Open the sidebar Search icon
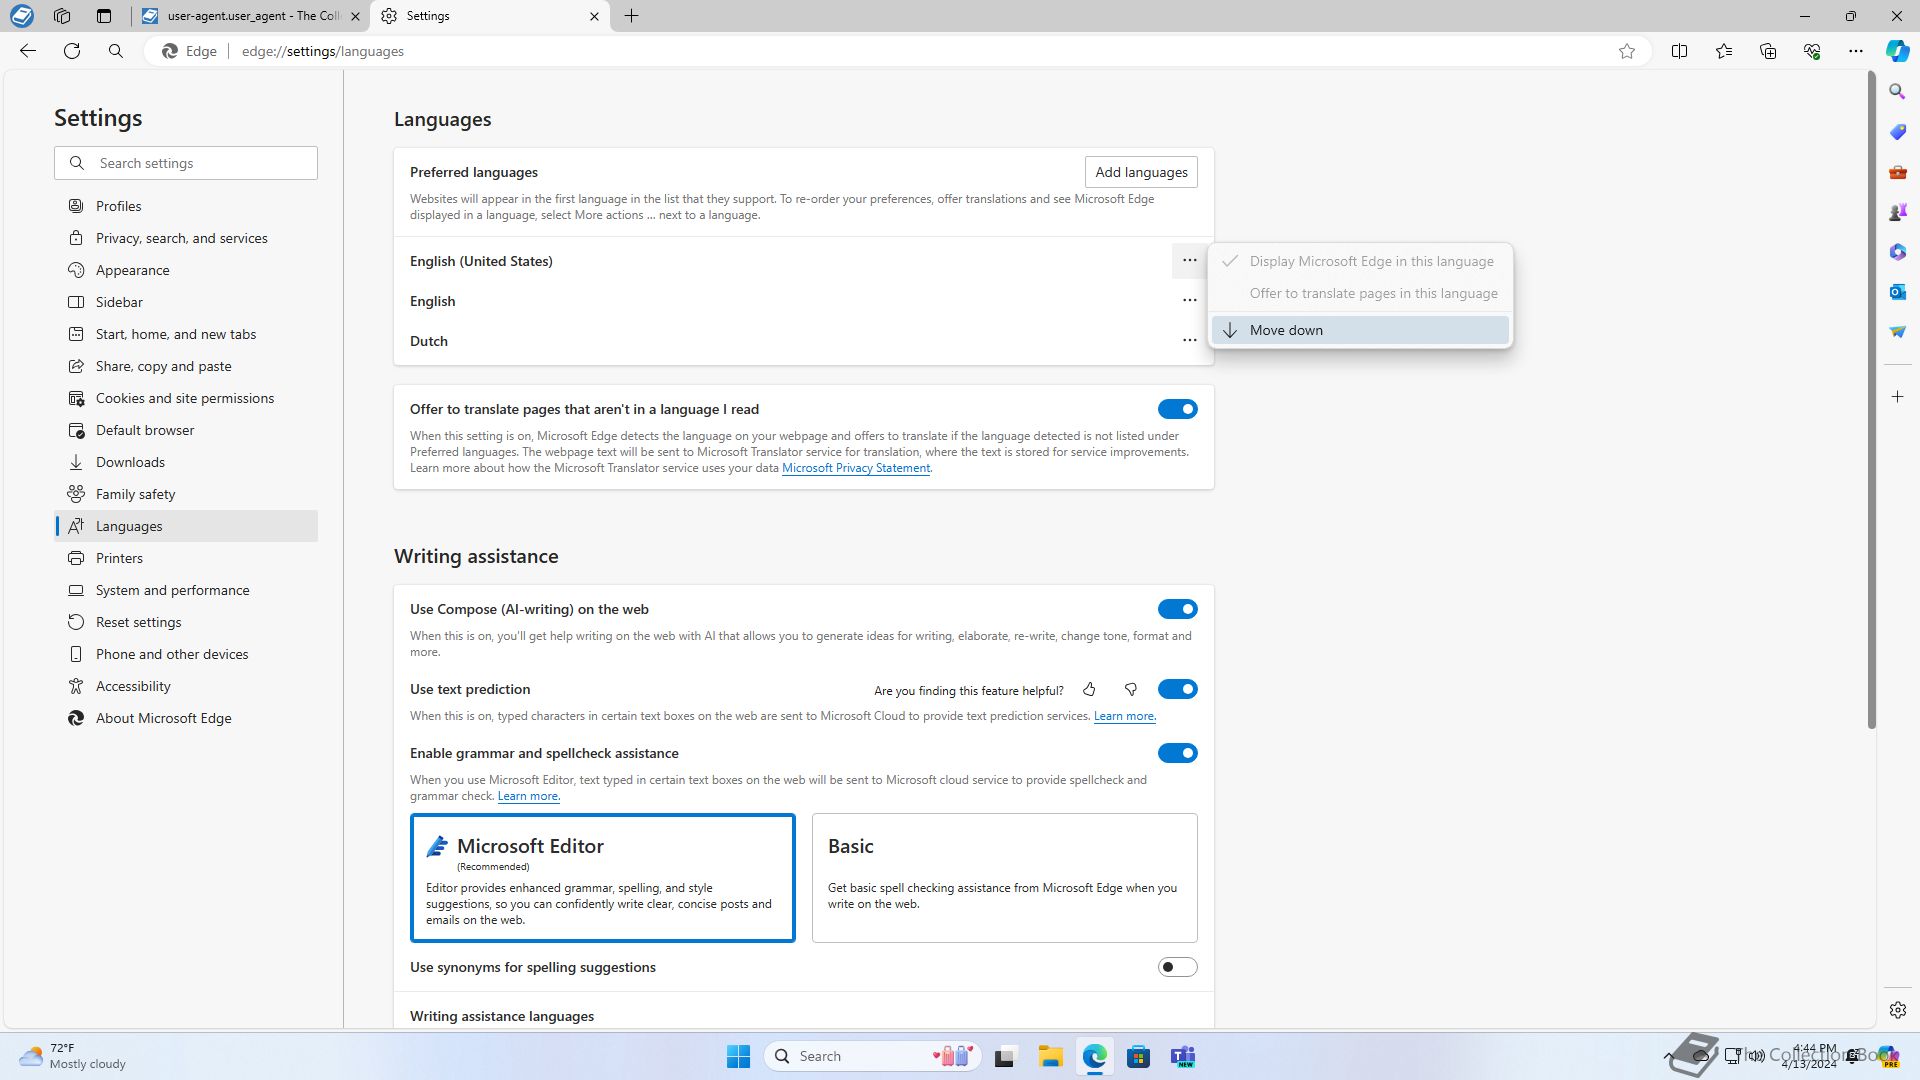 1898,92
